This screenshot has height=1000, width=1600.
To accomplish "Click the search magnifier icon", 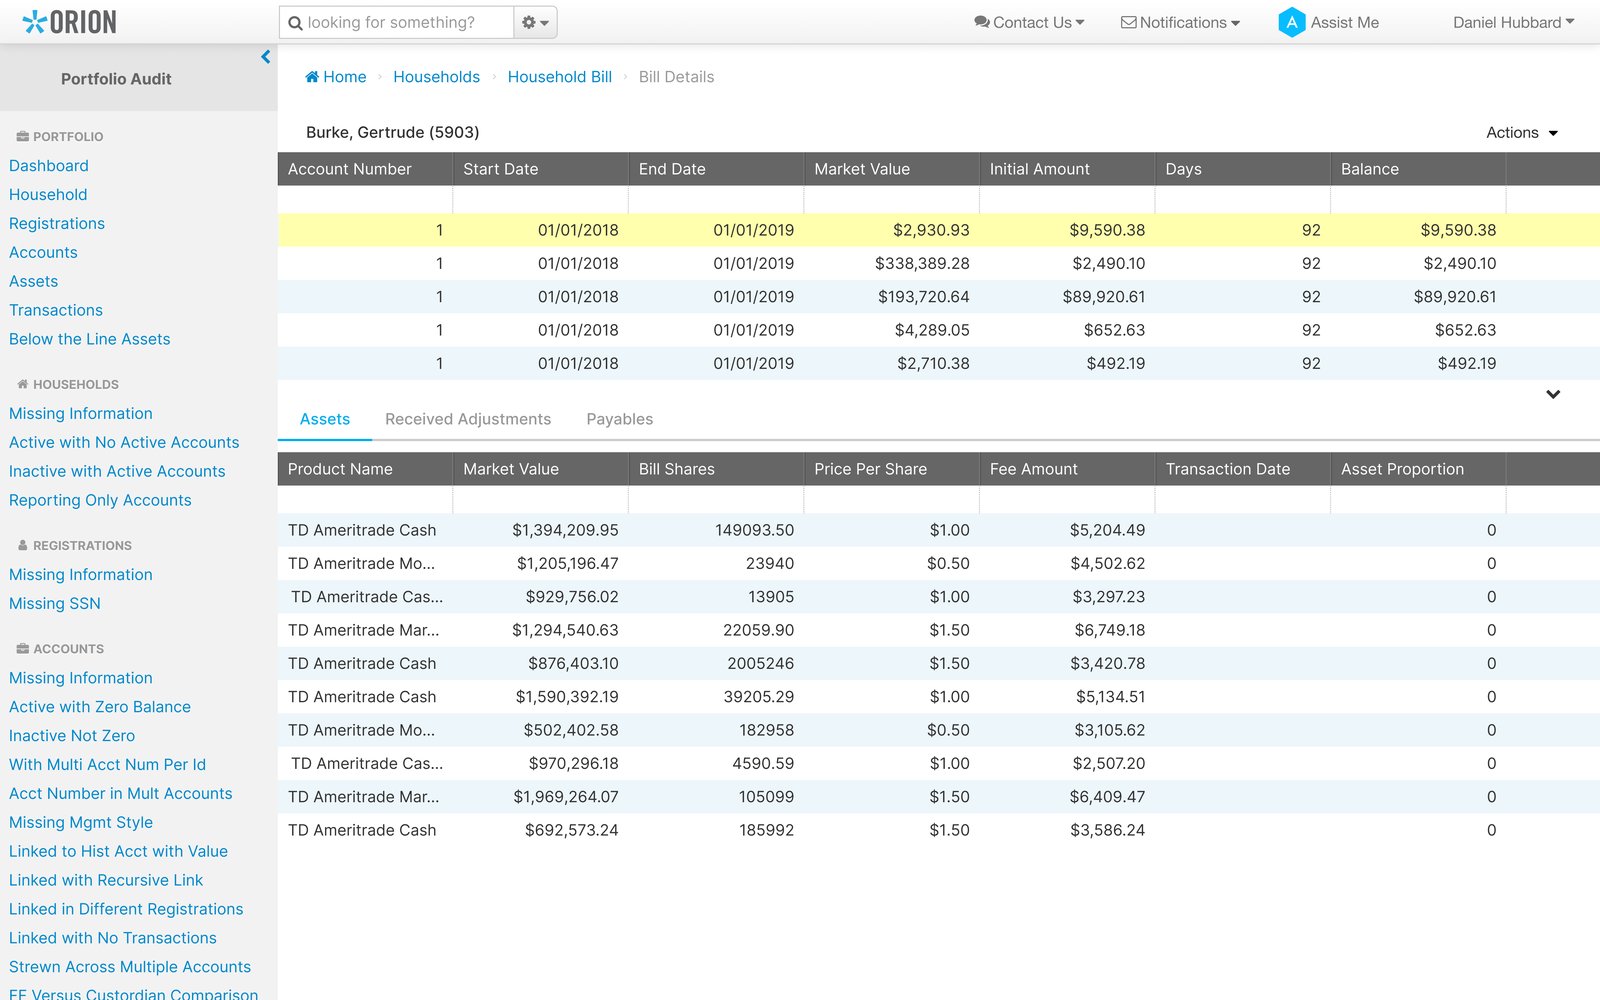I will click(x=295, y=22).
